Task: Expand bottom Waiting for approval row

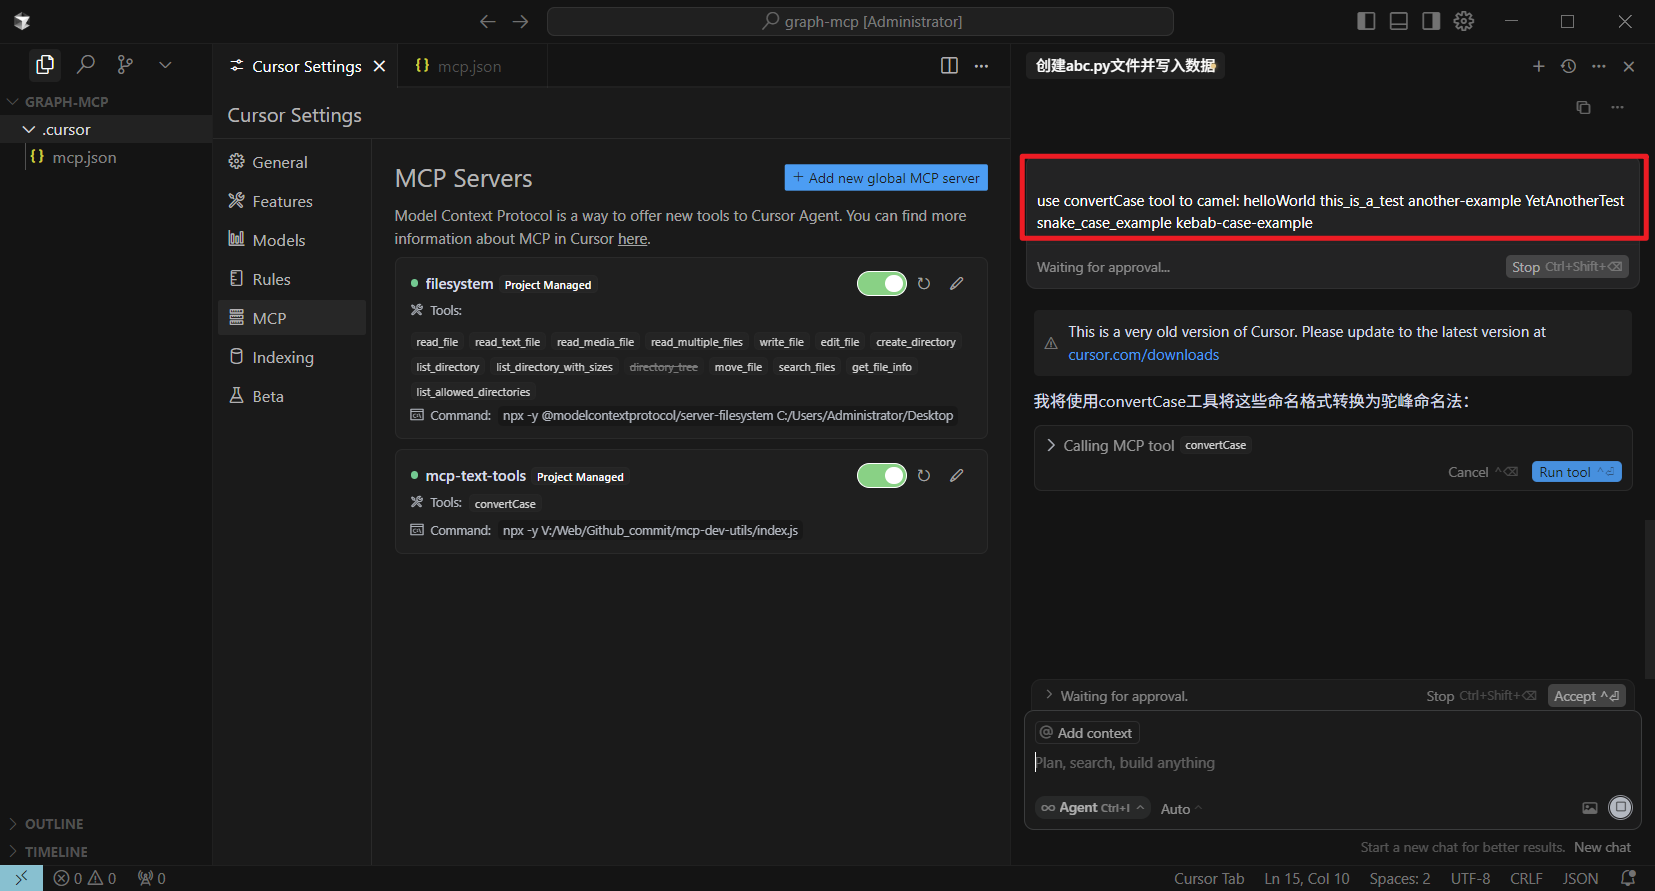Action: pos(1049,695)
